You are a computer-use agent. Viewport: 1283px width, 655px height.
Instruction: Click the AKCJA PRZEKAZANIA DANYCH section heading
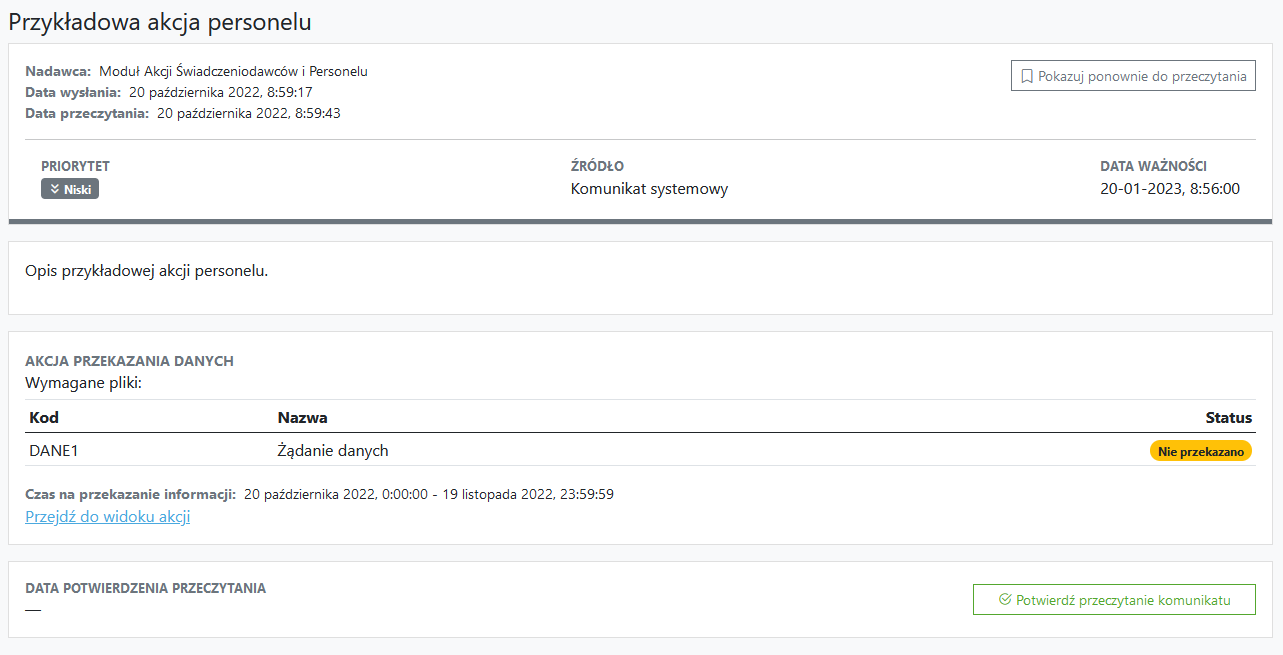coord(129,361)
